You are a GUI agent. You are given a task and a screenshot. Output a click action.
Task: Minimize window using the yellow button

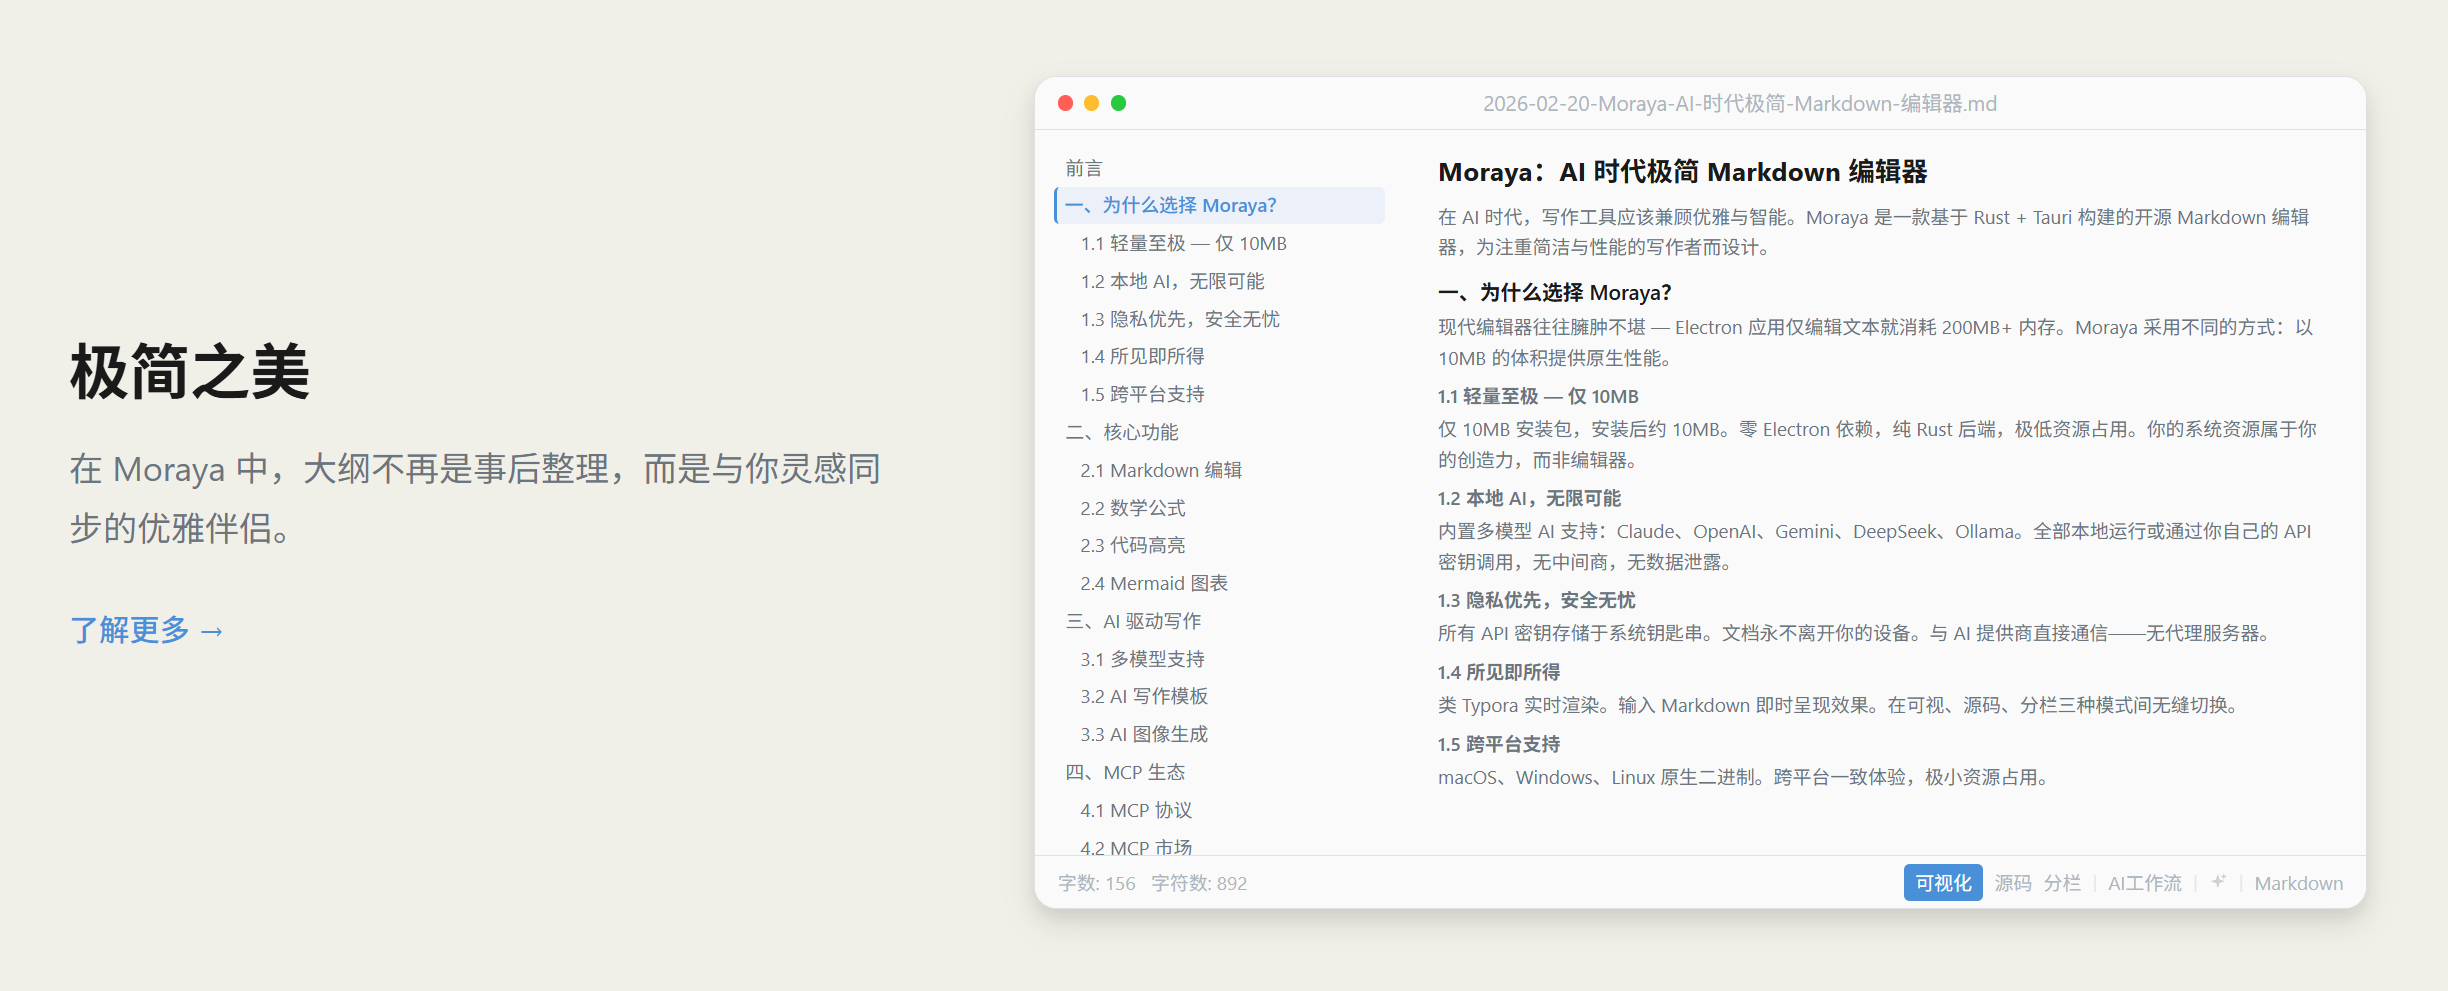(x=1092, y=103)
